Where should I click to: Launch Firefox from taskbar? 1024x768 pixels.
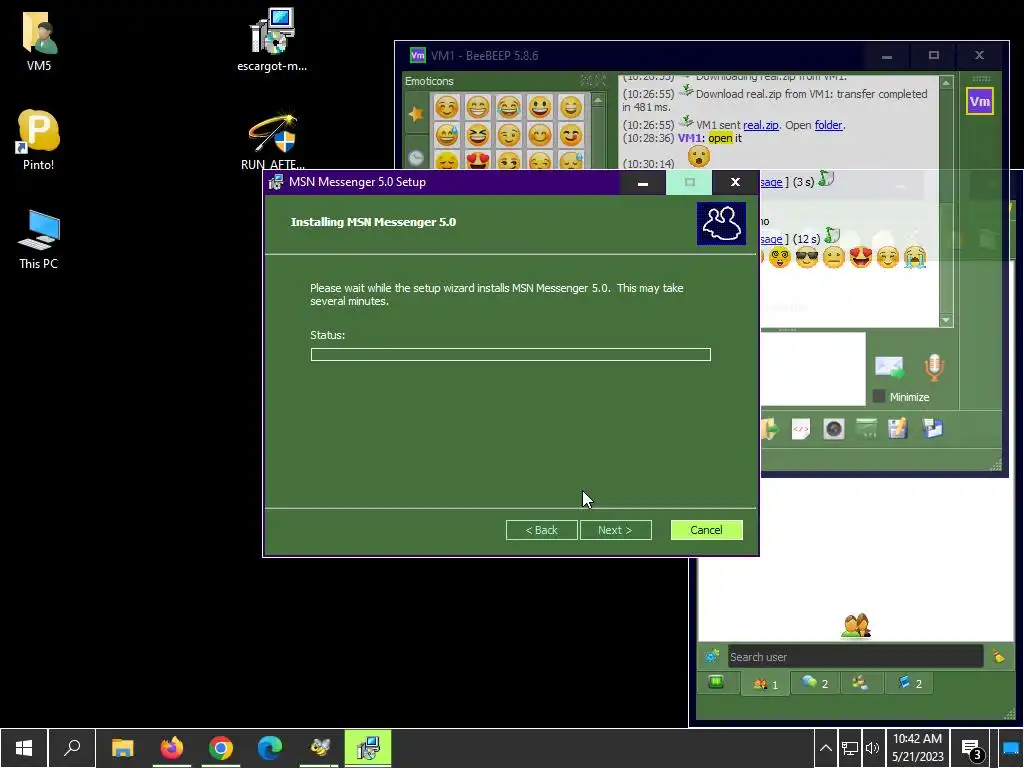[172, 748]
